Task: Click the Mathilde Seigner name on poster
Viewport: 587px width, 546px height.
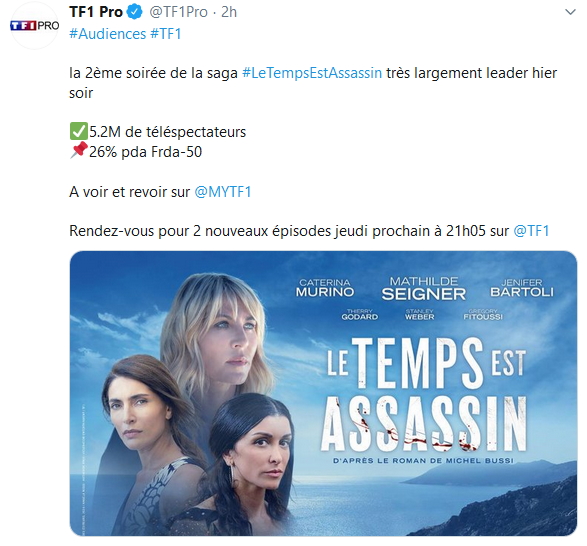Action: pyautogui.click(x=423, y=288)
